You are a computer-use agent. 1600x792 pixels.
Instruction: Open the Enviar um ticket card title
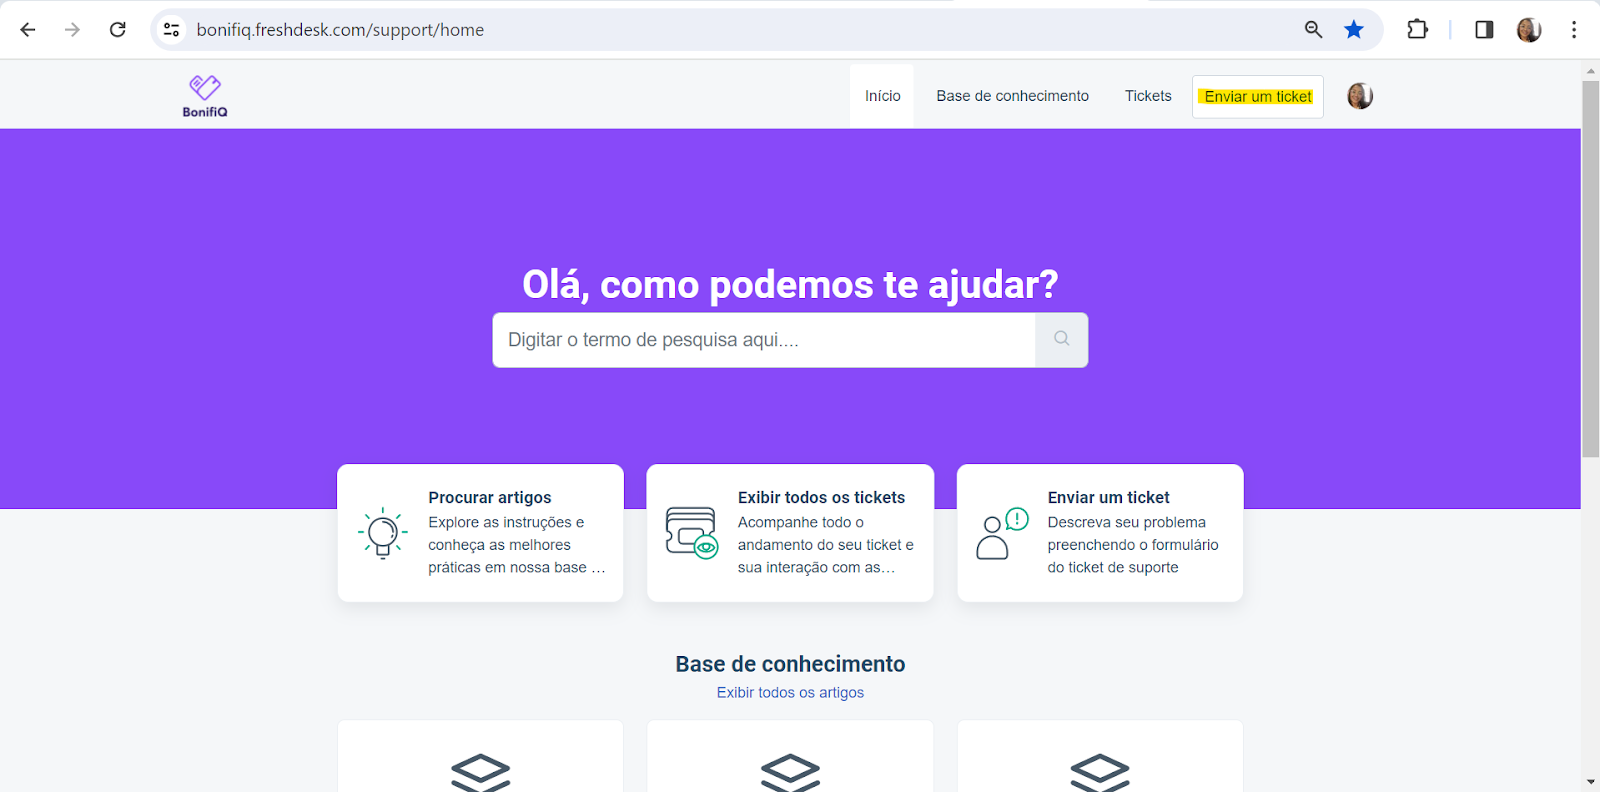(1108, 497)
